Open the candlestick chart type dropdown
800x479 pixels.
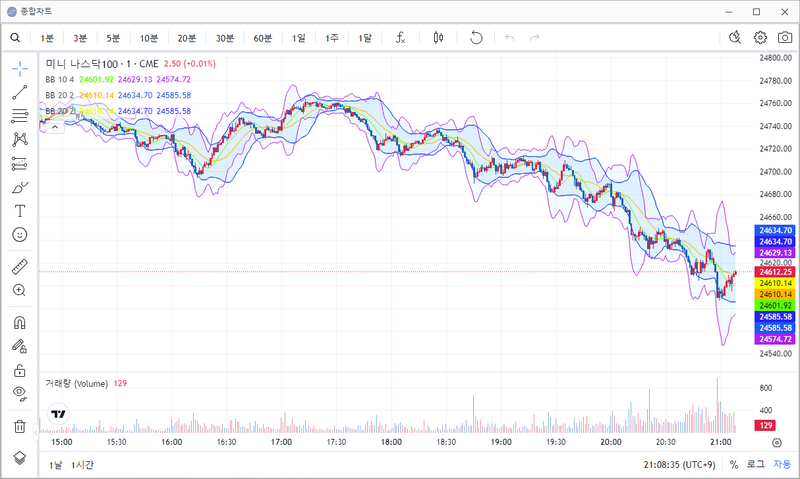pyautogui.click(x=437, y=38)
